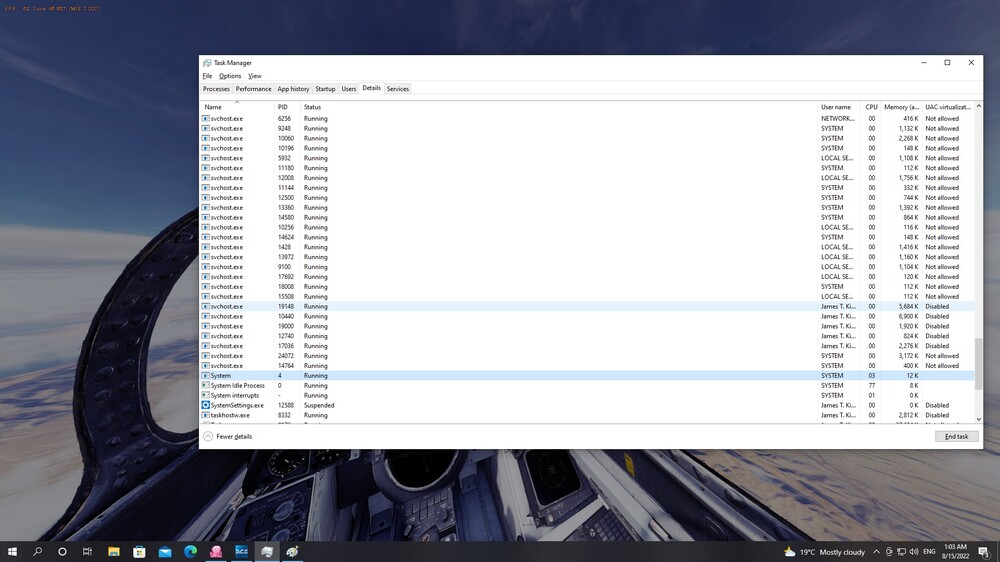This screenshot has width=1000, height=562.
Task: Open the View menu
Action: click(x=255, y=76)
